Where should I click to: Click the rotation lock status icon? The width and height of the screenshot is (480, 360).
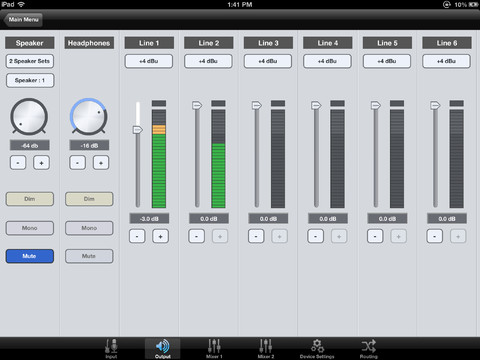447,5
